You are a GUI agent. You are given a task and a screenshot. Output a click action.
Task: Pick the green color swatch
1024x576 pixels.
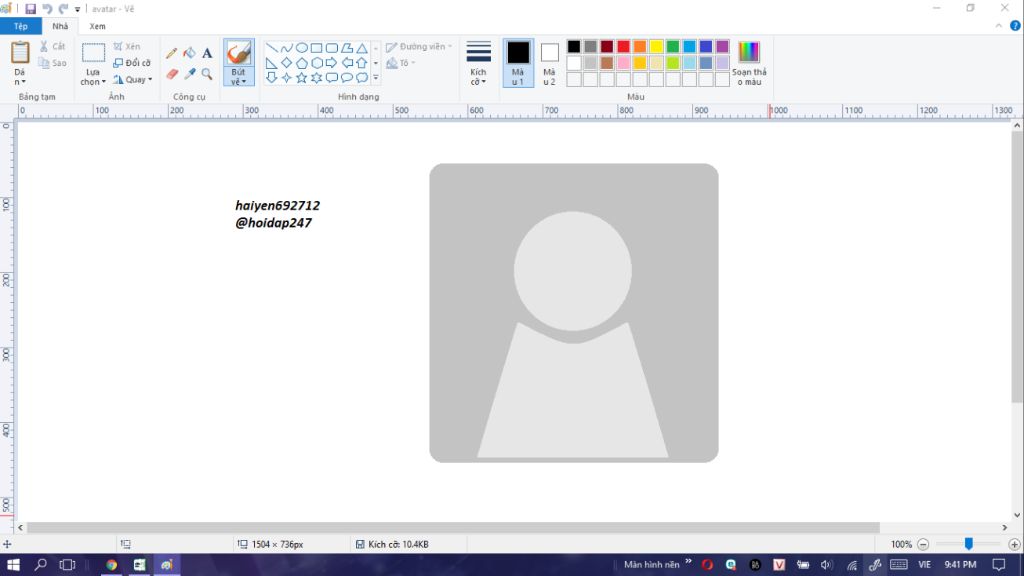coord(673,46)
